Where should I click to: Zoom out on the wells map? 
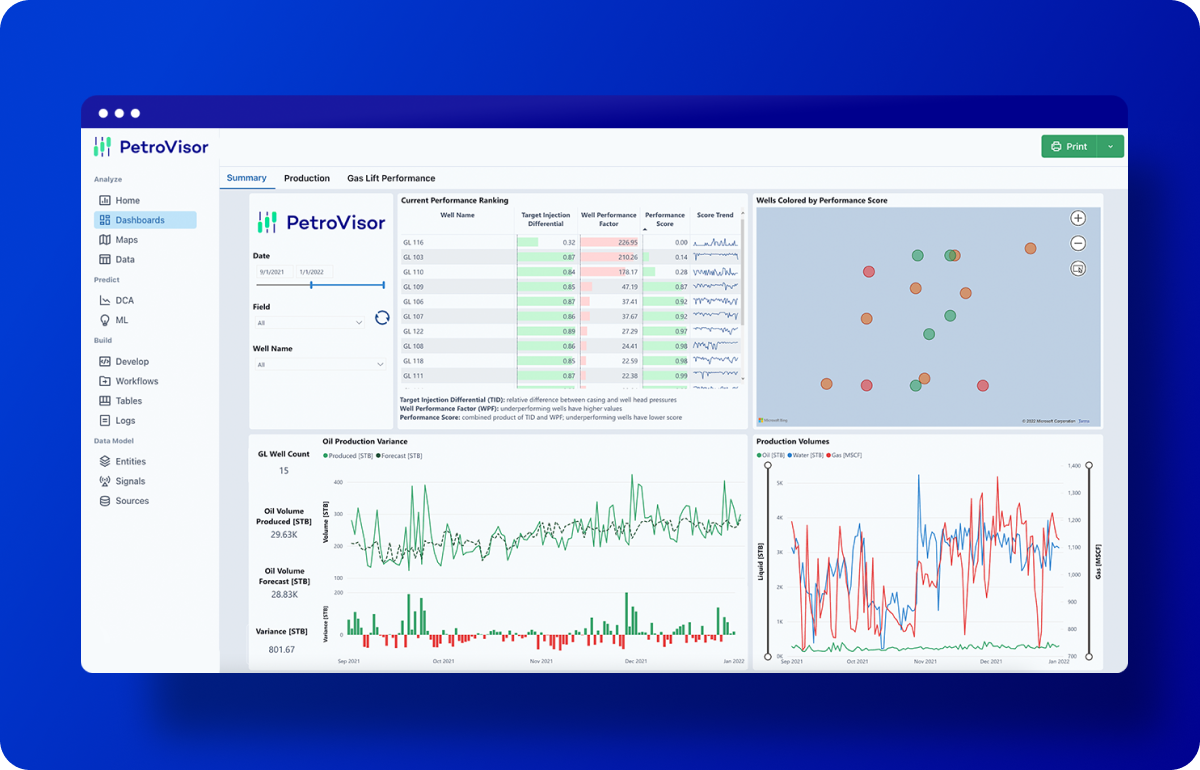(x=1078, y=243)
